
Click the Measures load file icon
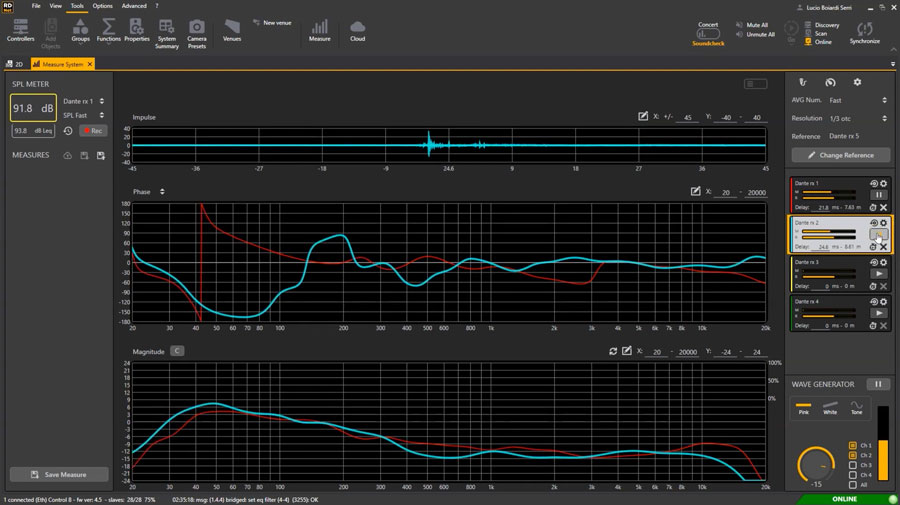tap(101, 156)
